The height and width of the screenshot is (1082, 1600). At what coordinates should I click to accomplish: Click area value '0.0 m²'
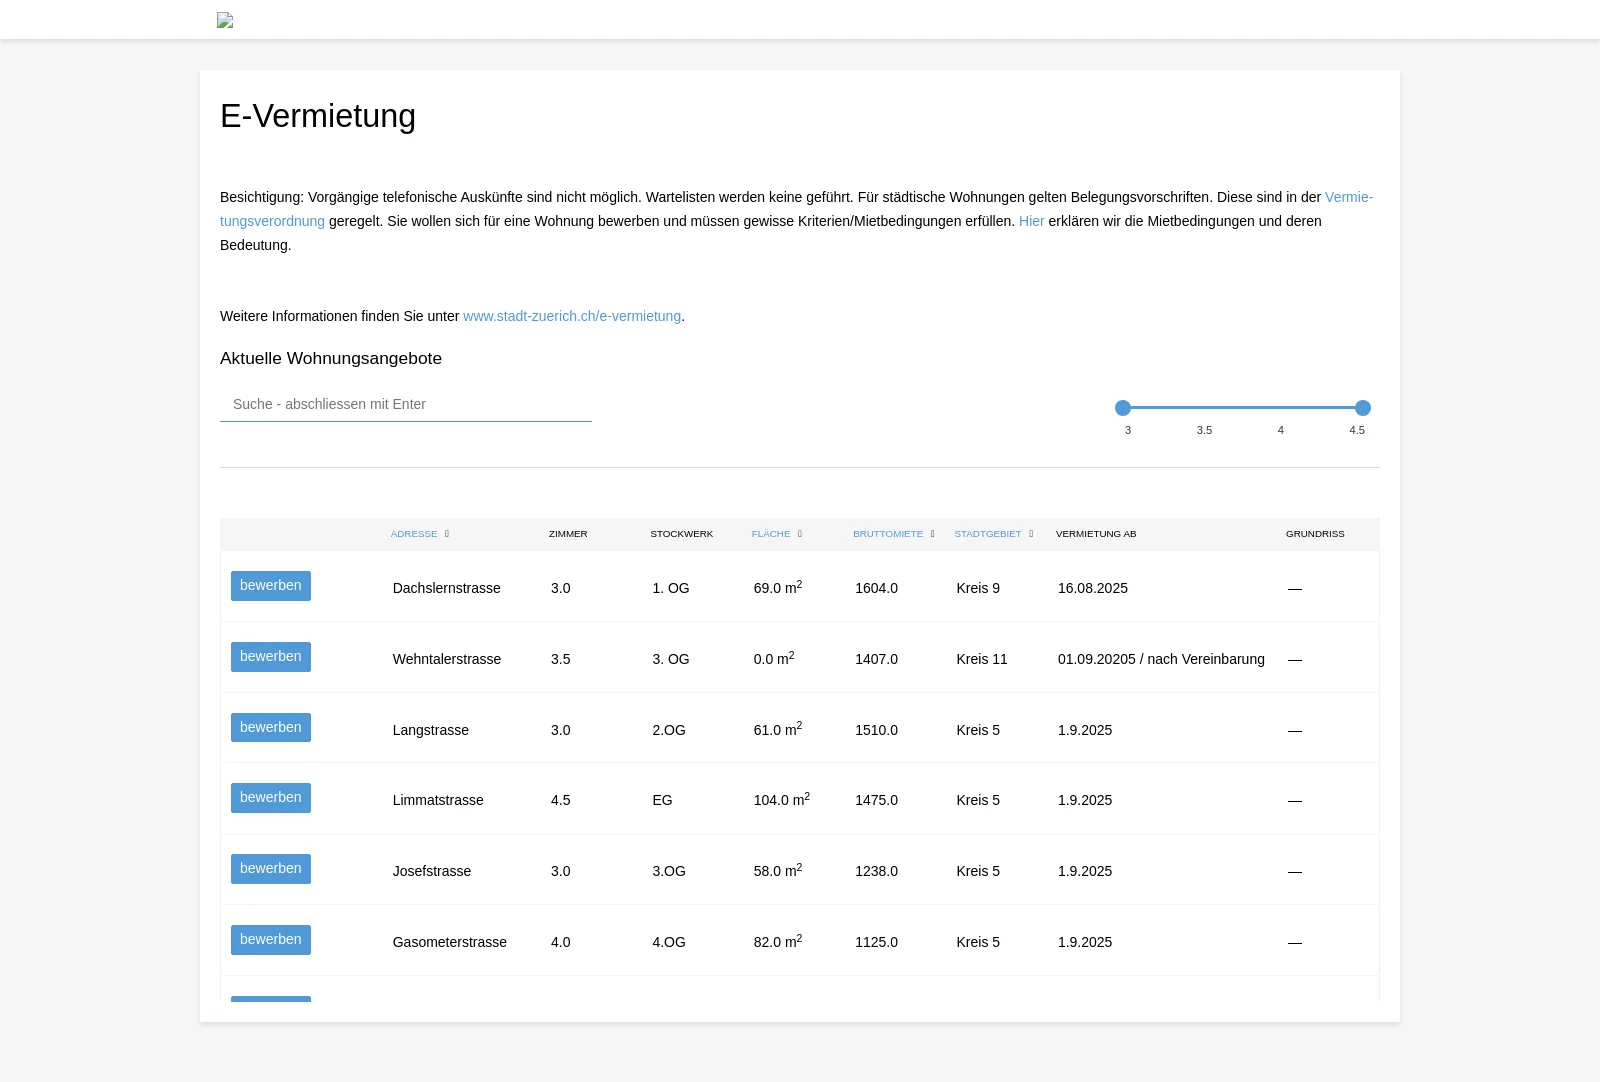pos(774,658)
